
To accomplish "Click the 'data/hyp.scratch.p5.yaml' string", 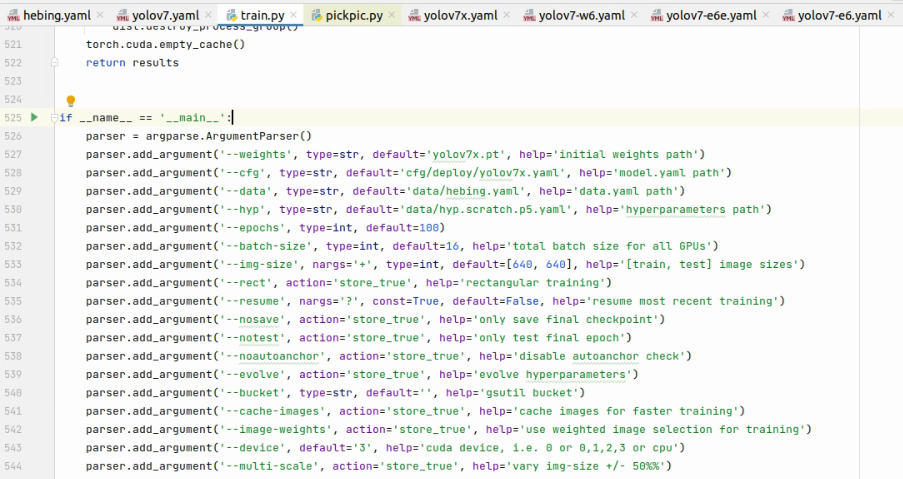I will [x=485, y=210].
